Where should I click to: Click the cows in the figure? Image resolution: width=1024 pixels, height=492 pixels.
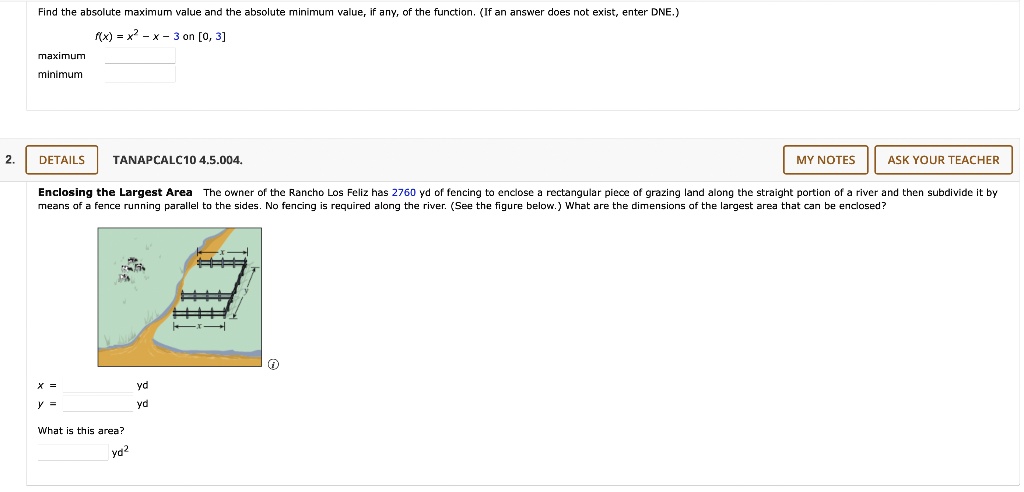click(x=131, y=270)
